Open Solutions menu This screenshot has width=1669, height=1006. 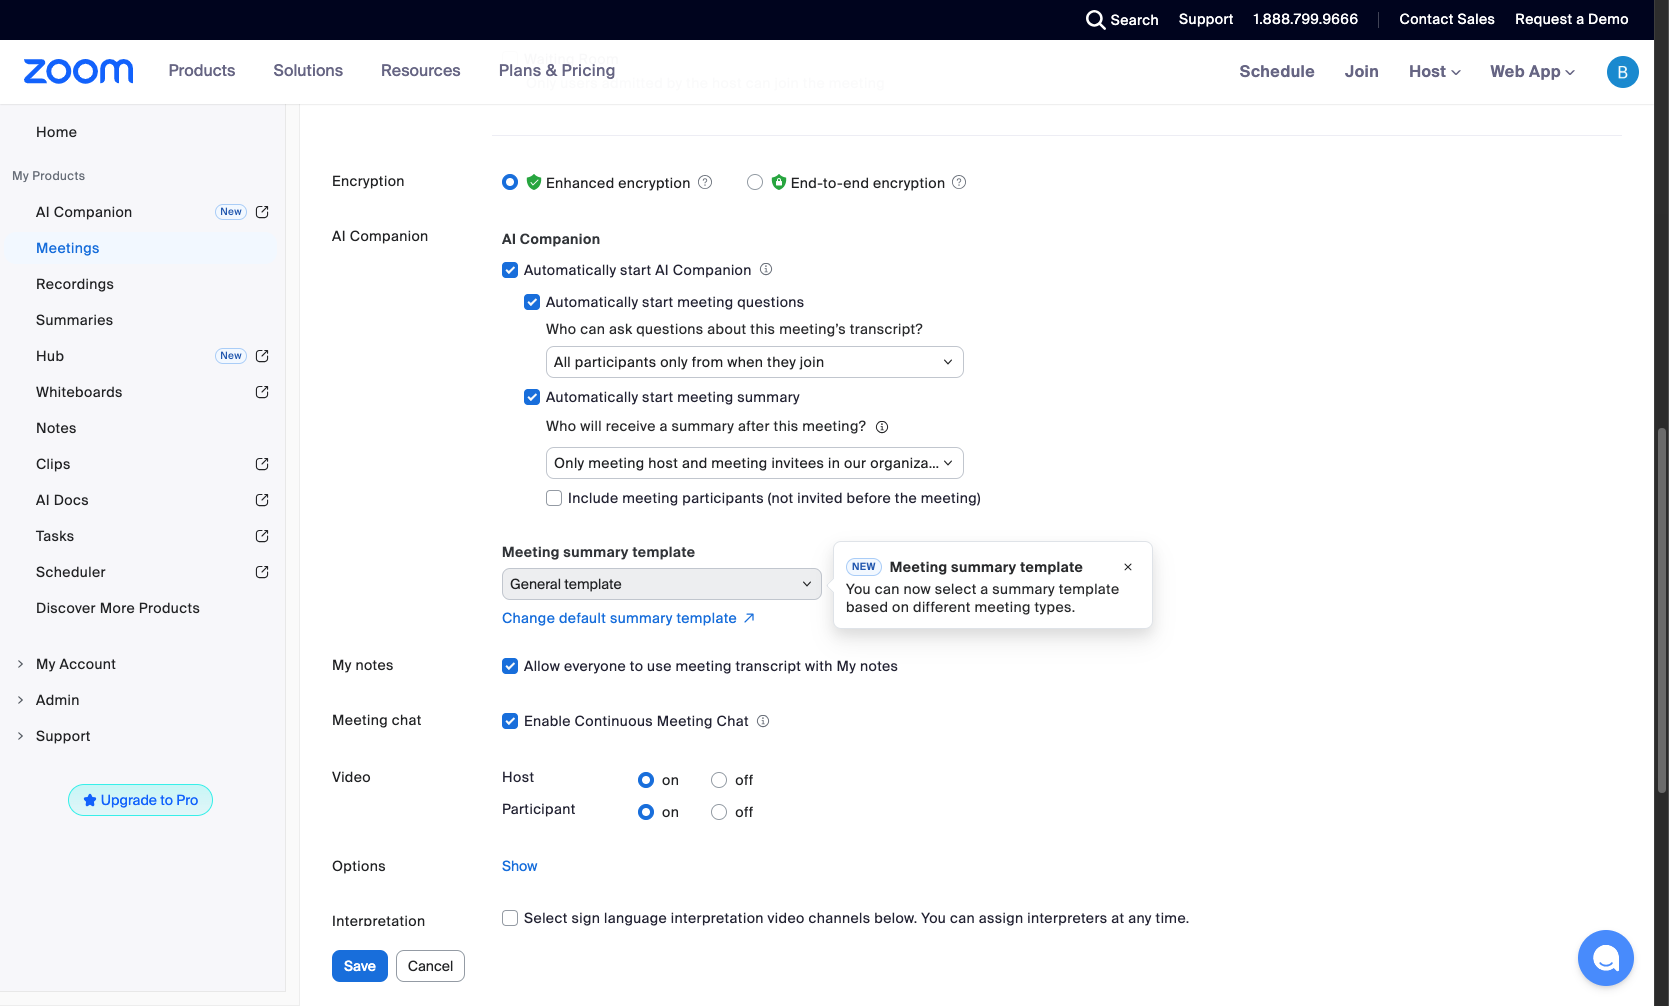coord(308,71)
